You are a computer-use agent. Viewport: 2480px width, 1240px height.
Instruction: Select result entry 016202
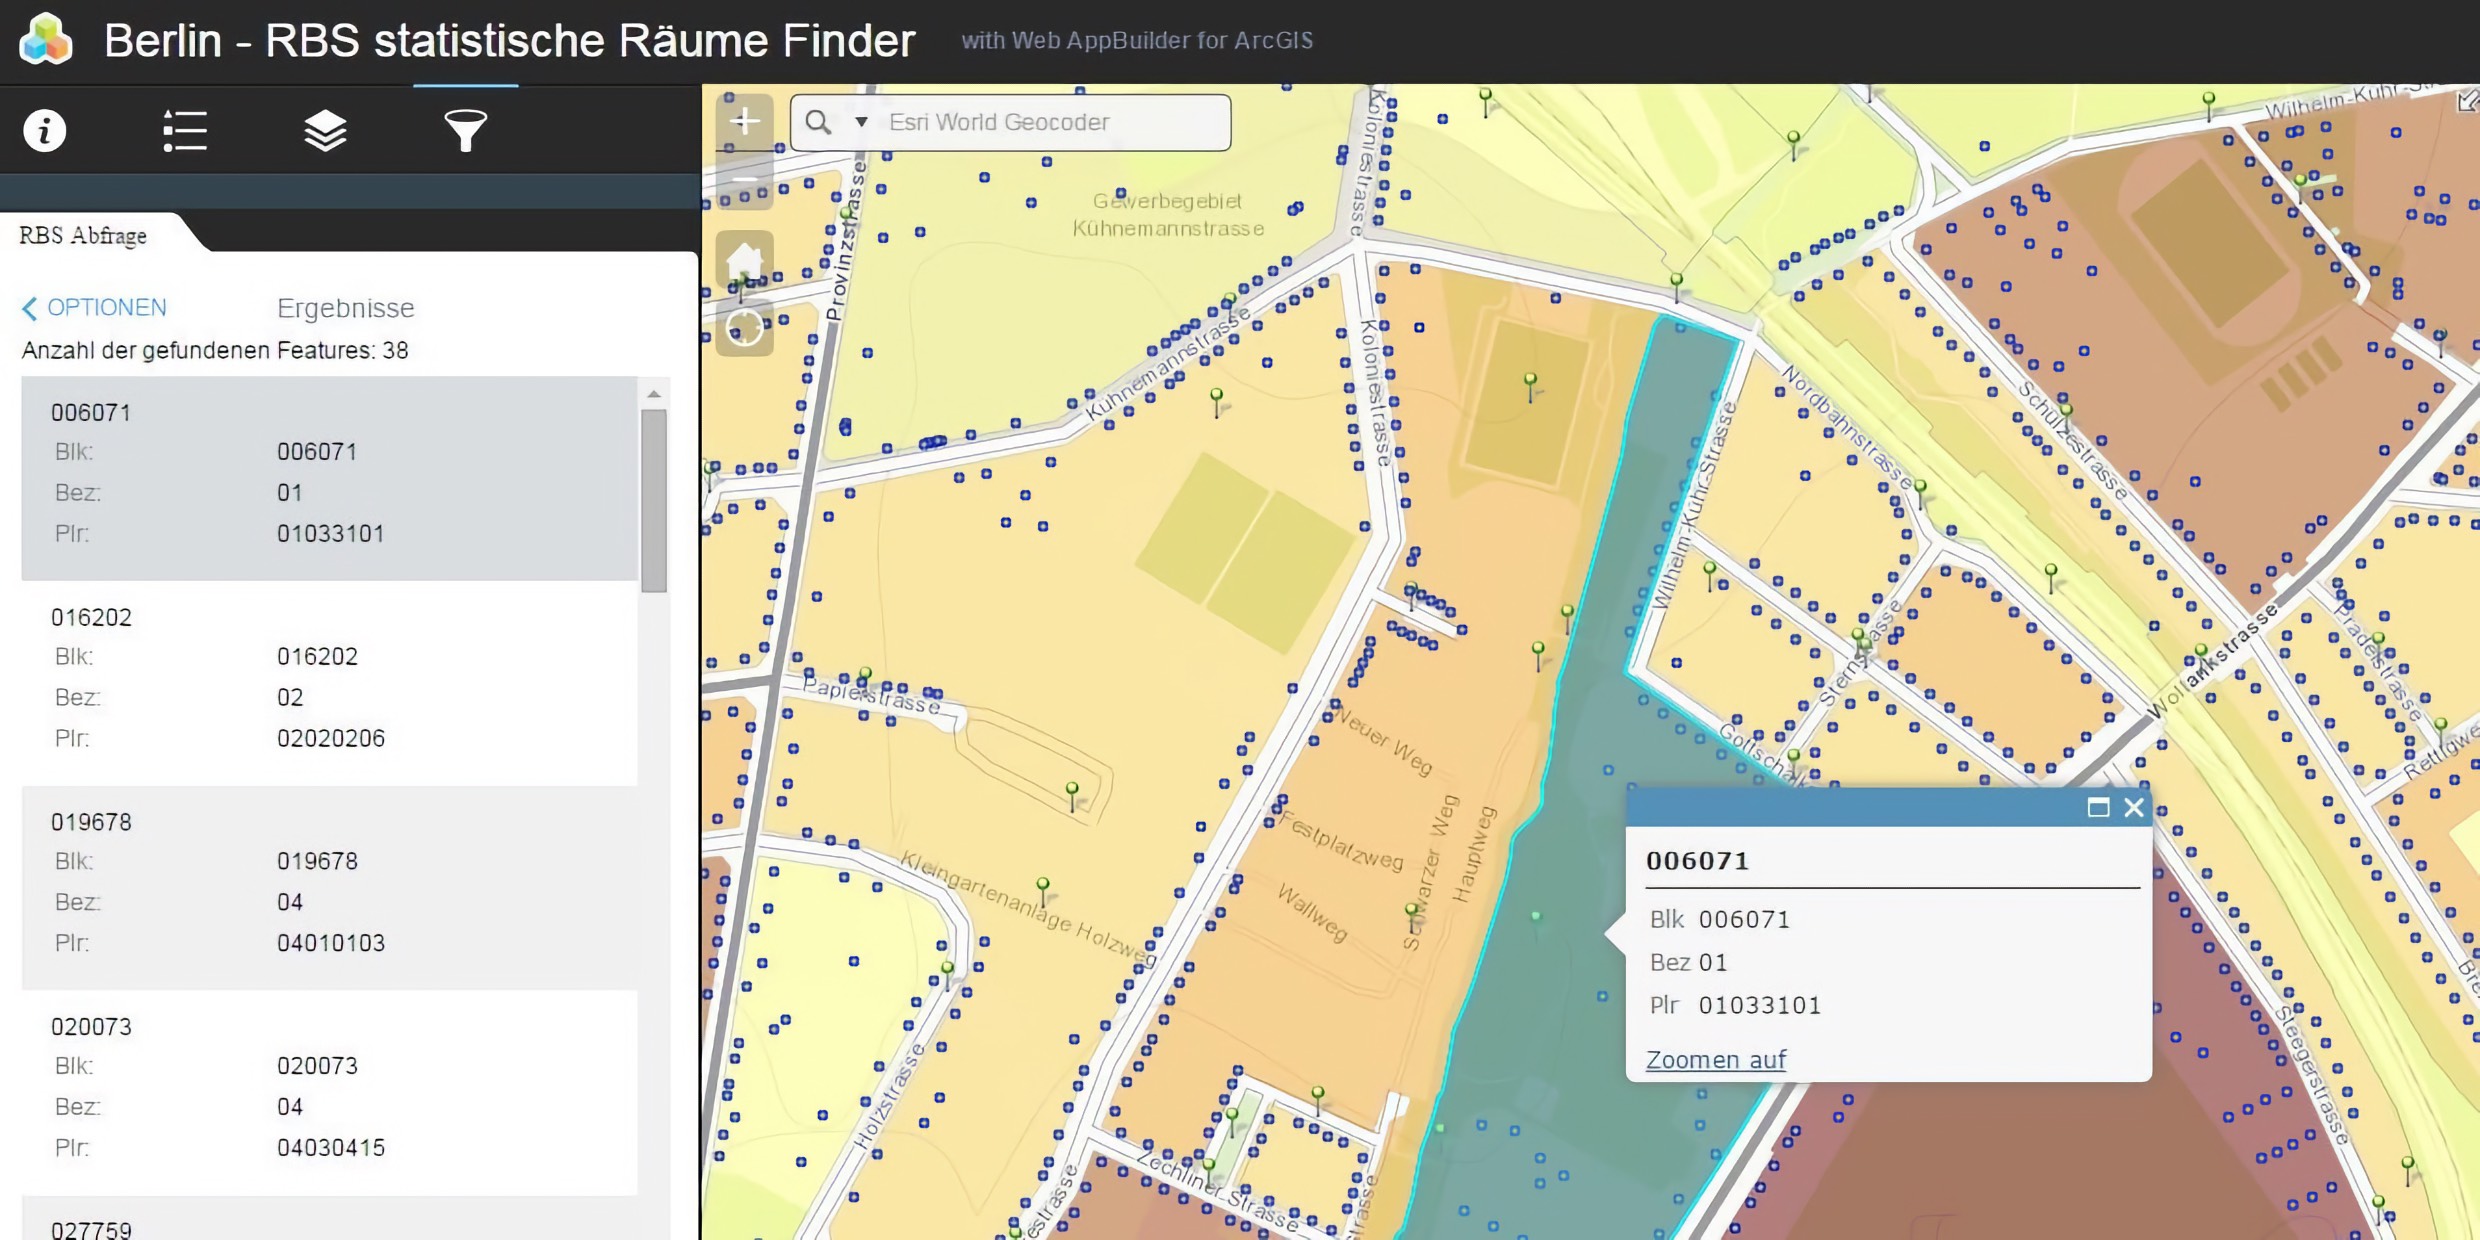pyautogui.click(x=330, y=678)
